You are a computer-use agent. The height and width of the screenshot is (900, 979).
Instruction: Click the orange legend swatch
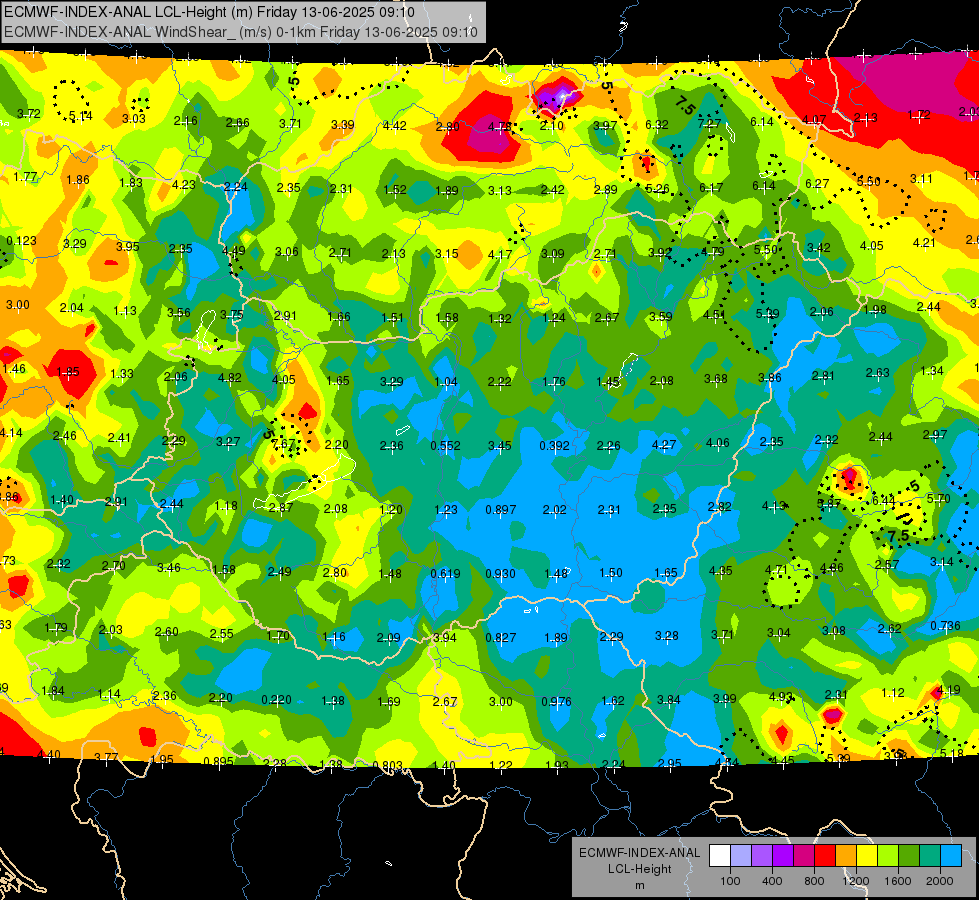[846, 856]
